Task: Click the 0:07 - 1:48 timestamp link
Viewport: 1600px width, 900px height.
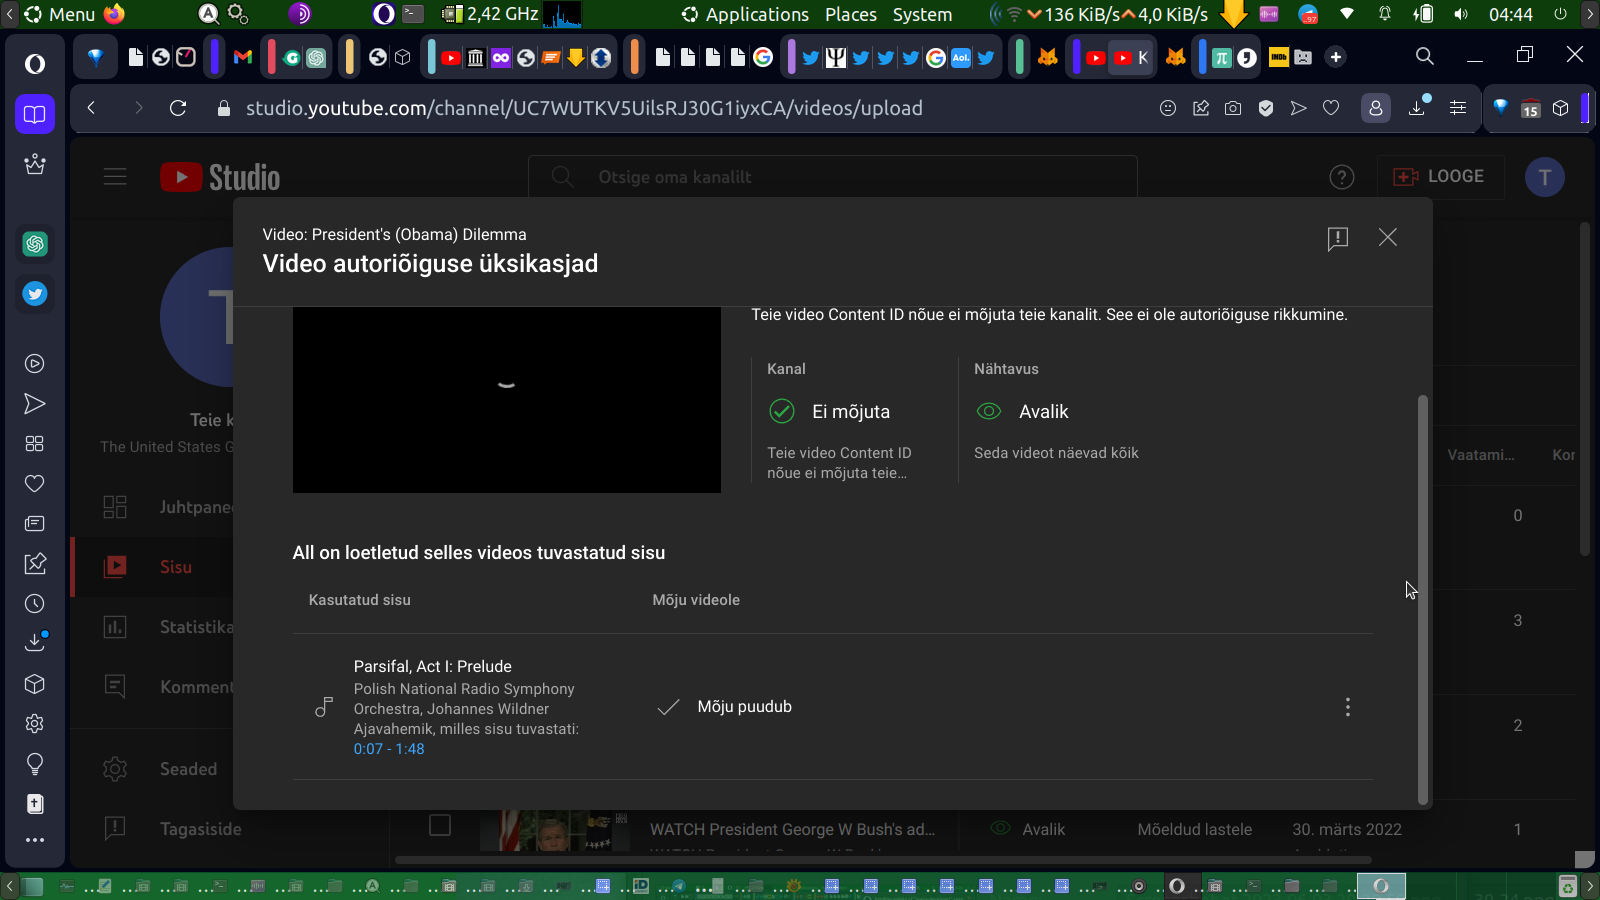Action: click(x=388, y=749)
